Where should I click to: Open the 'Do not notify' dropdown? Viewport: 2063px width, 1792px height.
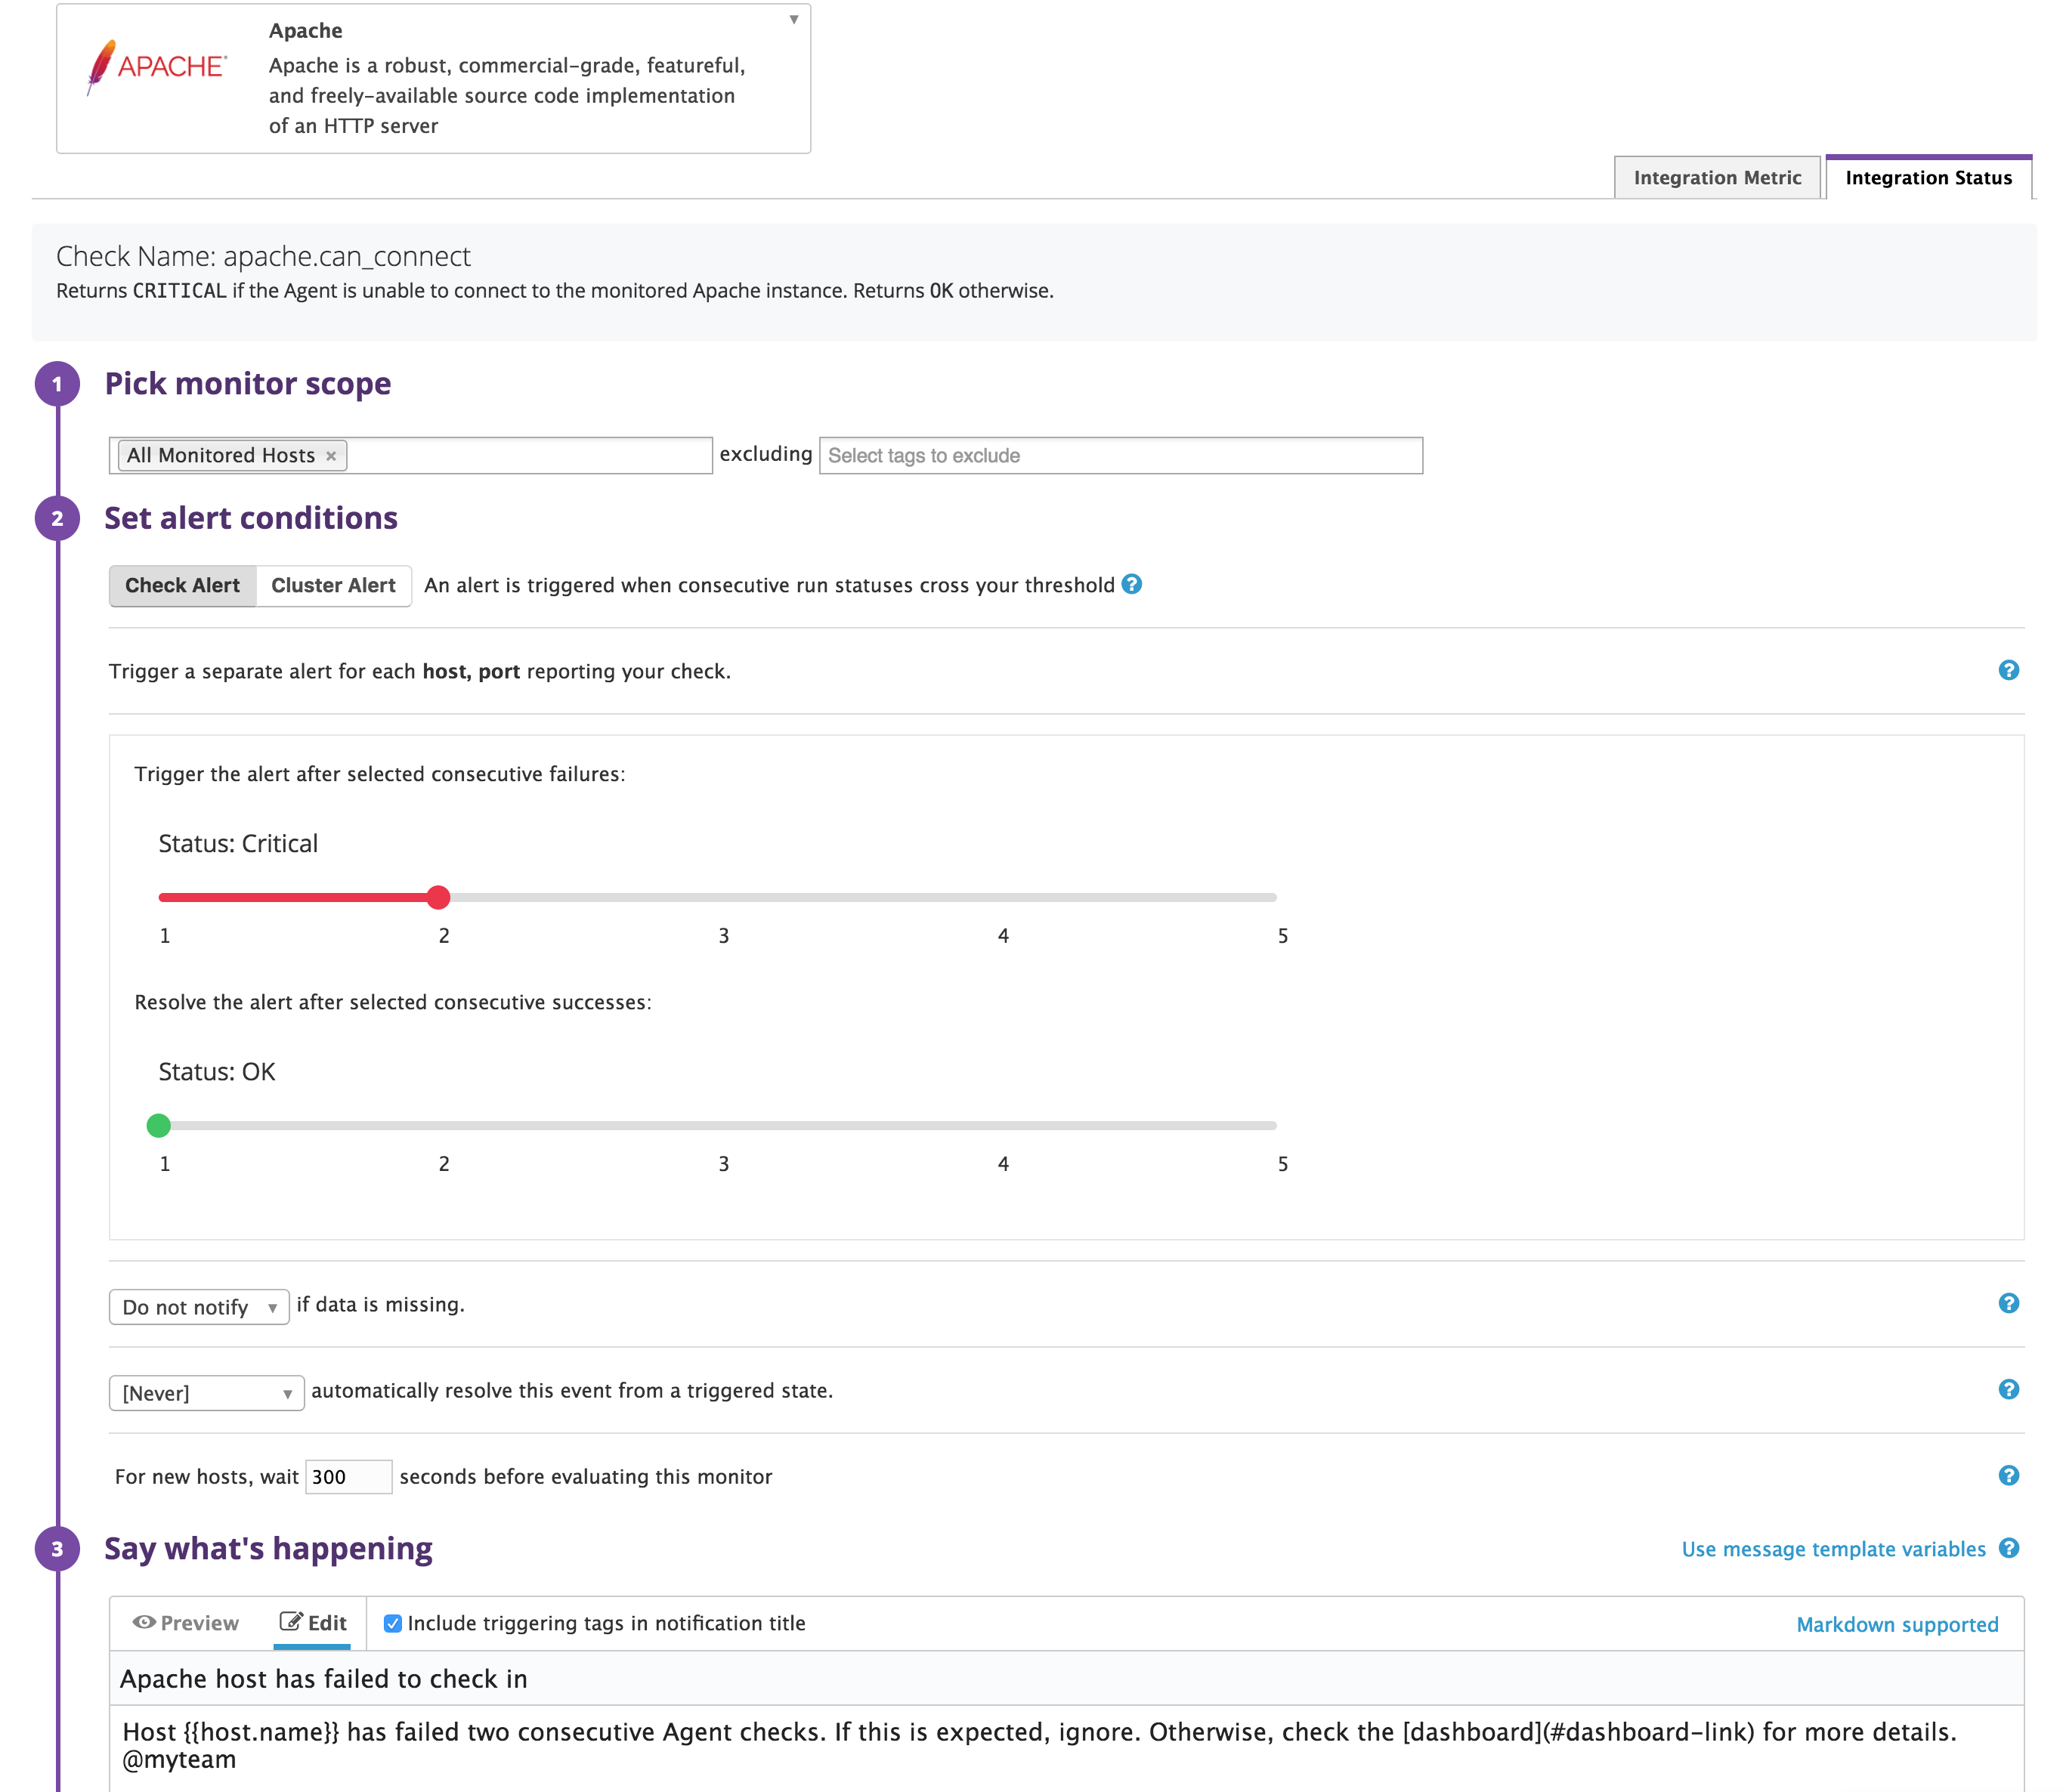click(198, 1306)
